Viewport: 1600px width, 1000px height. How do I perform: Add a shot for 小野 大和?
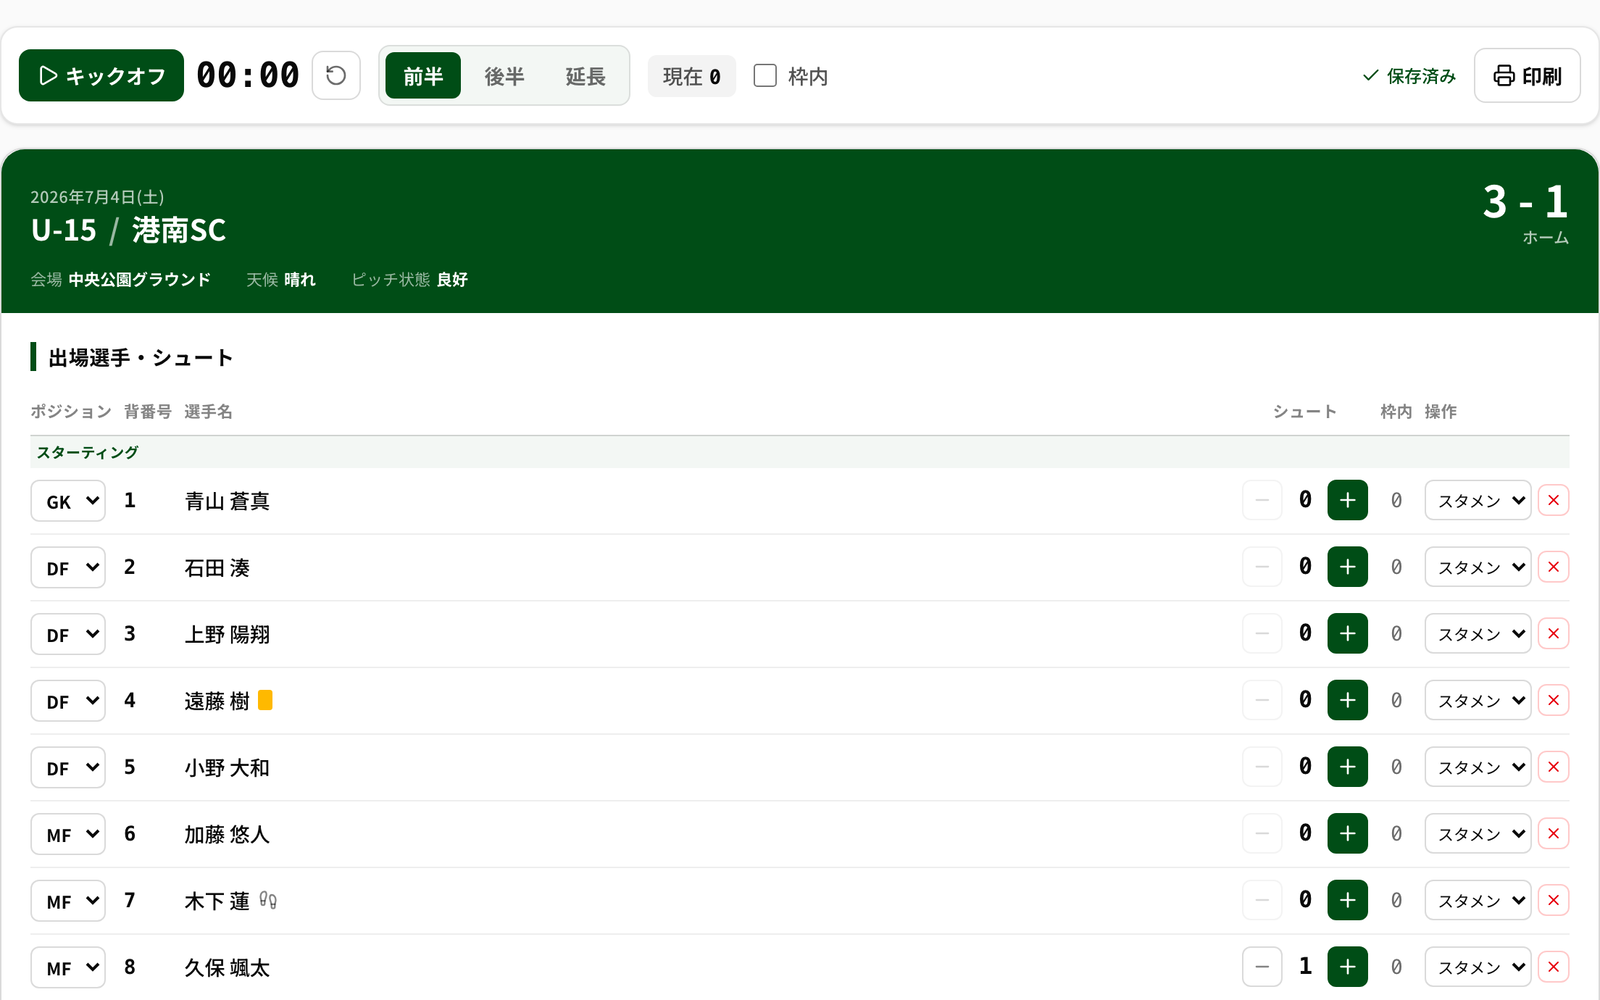1347,767
